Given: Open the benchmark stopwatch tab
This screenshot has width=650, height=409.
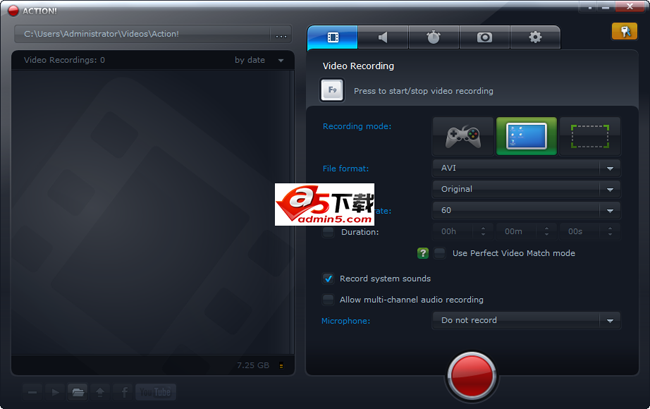Looking at the screenshot, I should [x=434, y=37].
